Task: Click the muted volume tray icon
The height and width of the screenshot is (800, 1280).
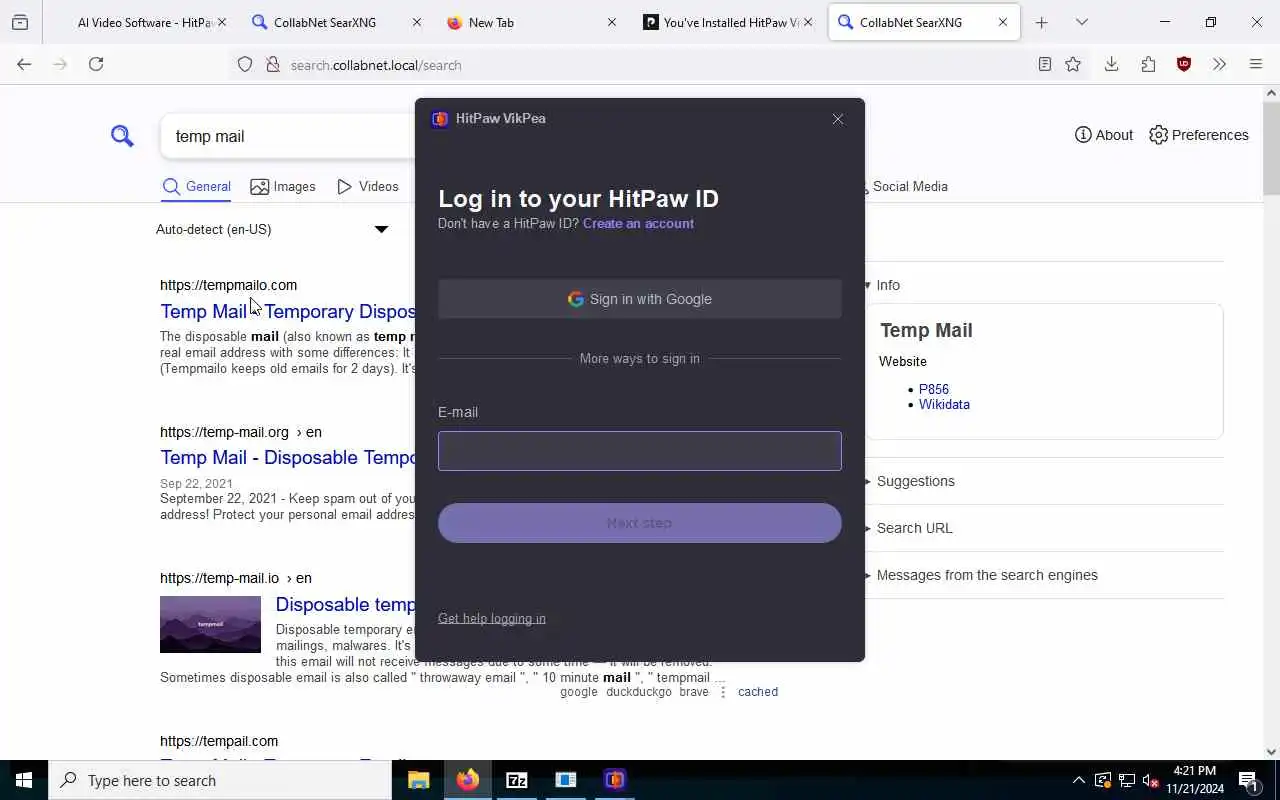Action: (x=1151, y=780)
